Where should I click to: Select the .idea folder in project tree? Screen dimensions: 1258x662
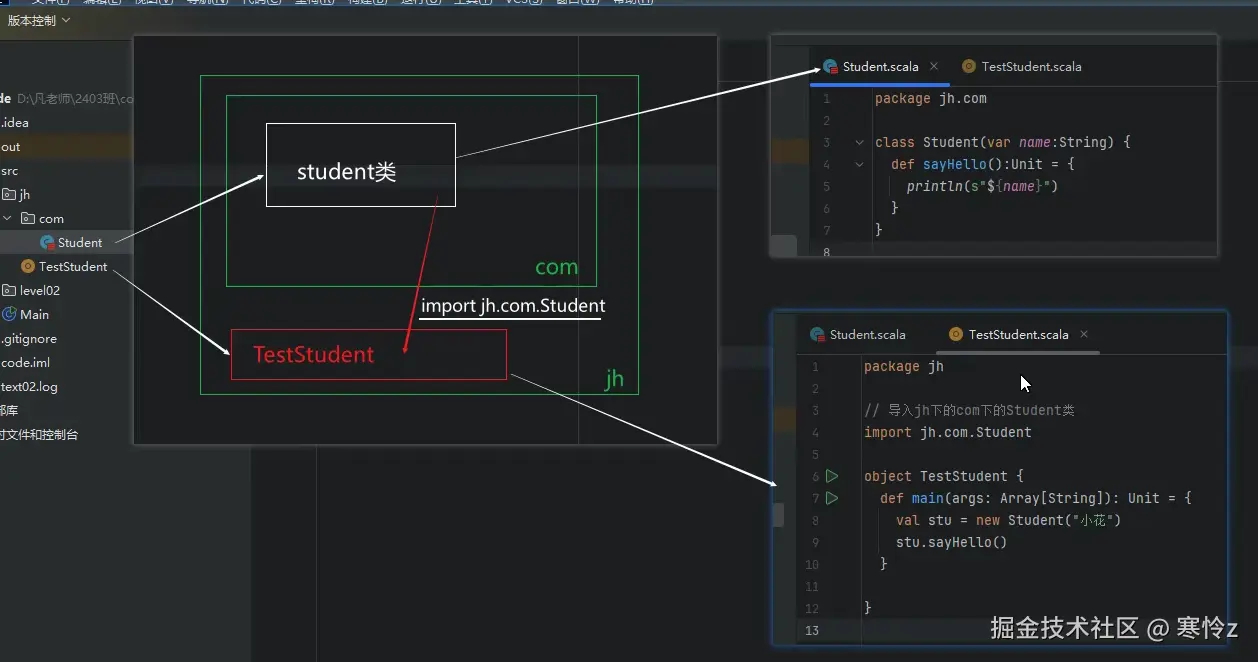(15, 123)
